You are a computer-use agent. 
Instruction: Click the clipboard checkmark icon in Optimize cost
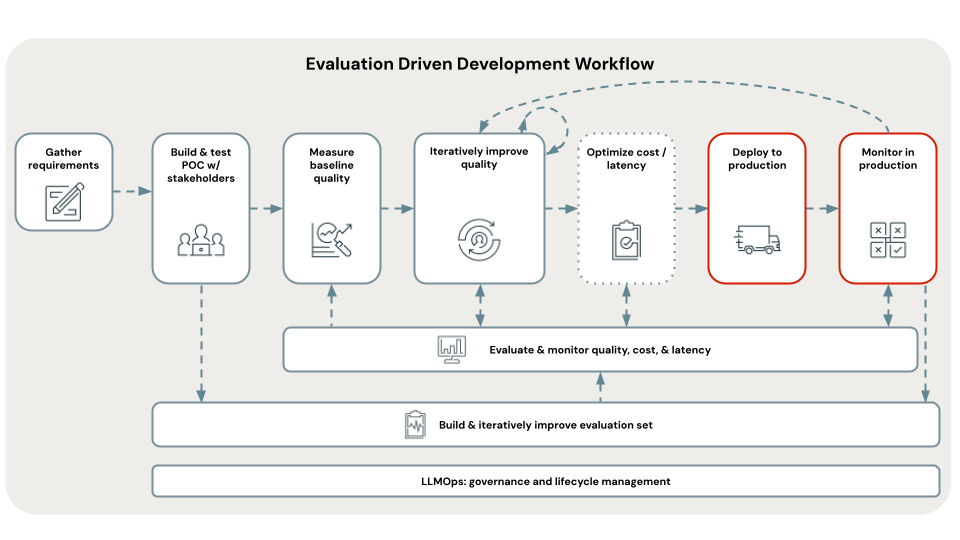click(626, 240)
